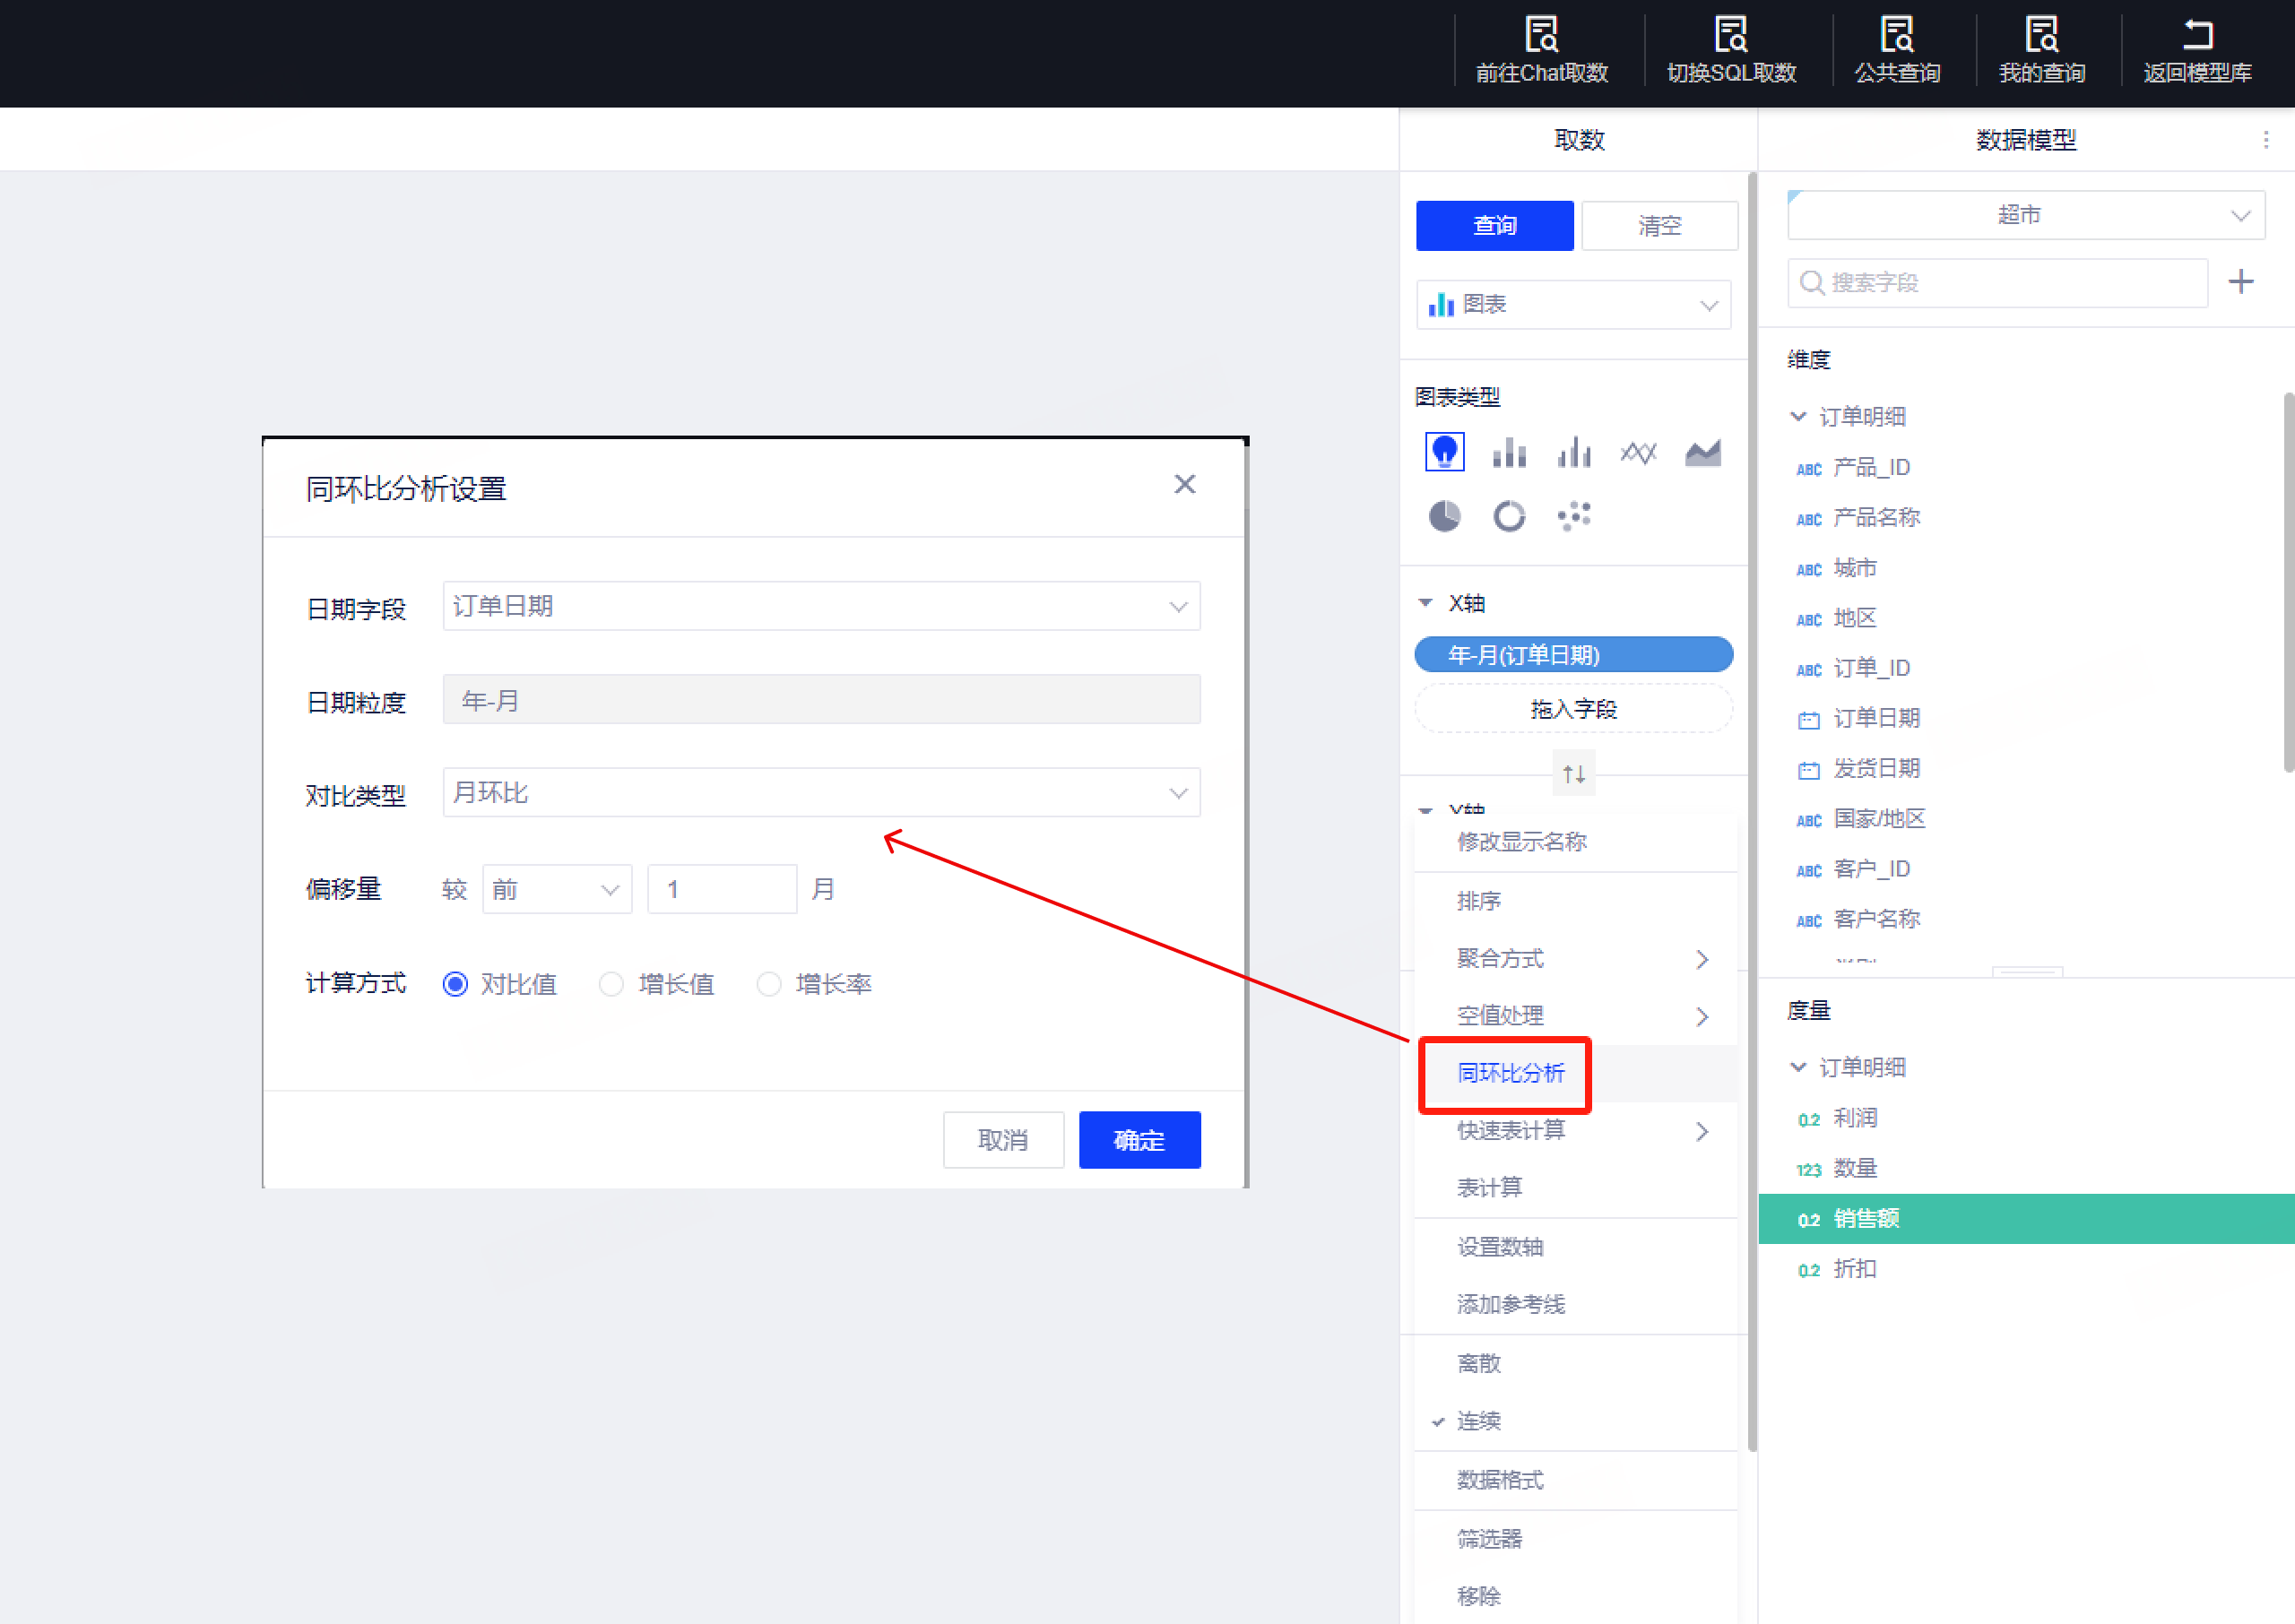Click the offset number input showing 1

pyautogui.click(x=721, y=889)
